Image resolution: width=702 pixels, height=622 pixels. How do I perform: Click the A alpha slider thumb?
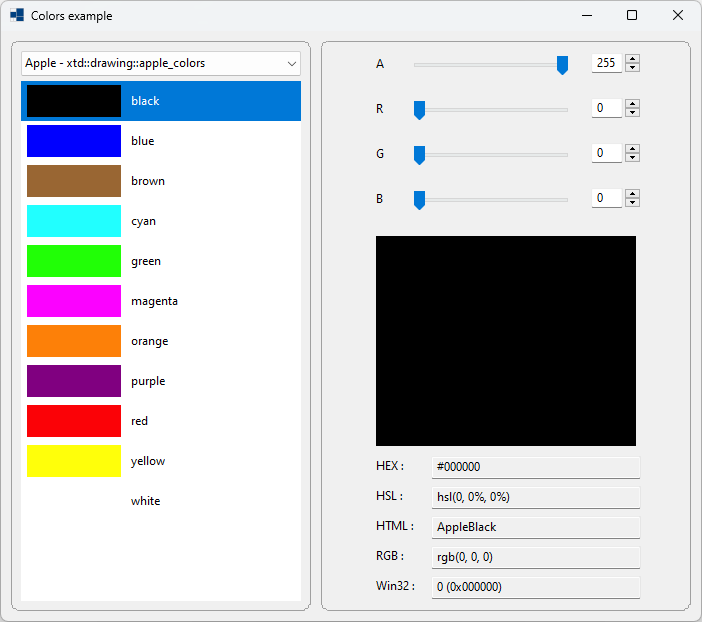pyautogui.click(x=562, y=65)
